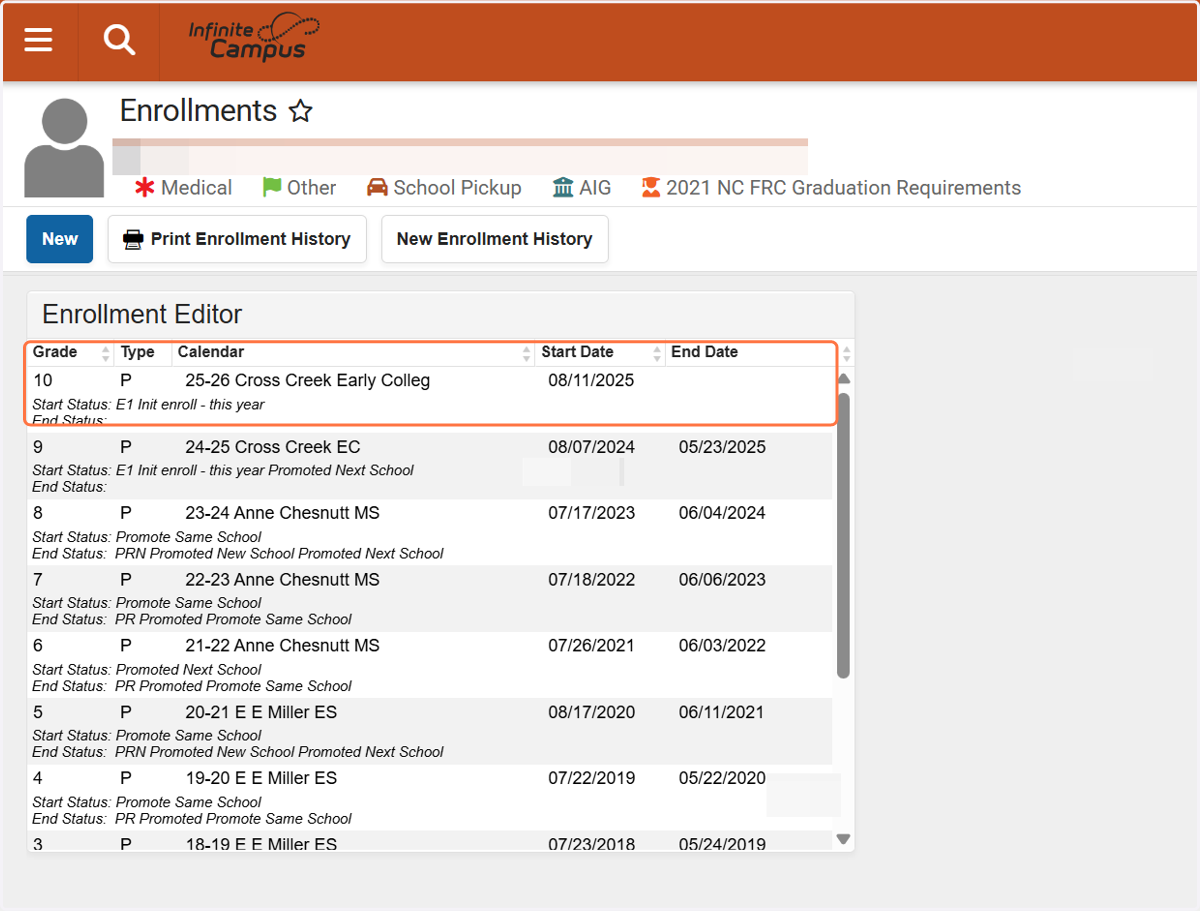
Task: Click scrollbar down arrow in enrollment list
Action: (843, 839)
